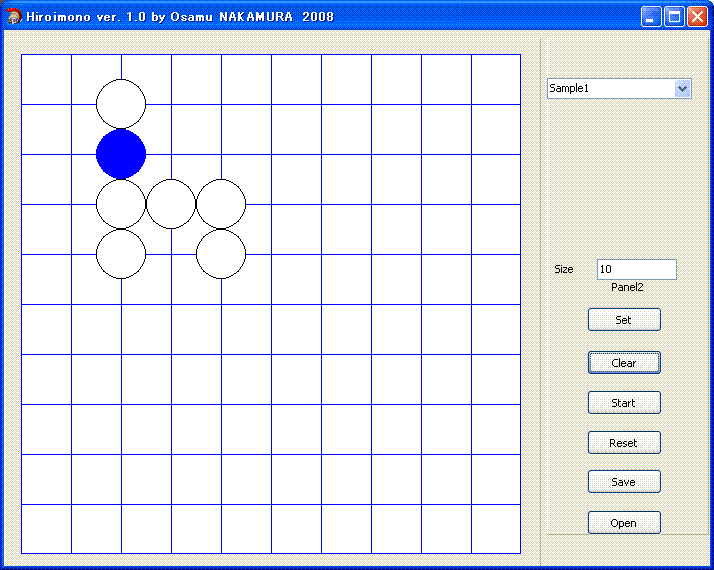Click the white stone directly below blue stone

[x=121, y=204]
